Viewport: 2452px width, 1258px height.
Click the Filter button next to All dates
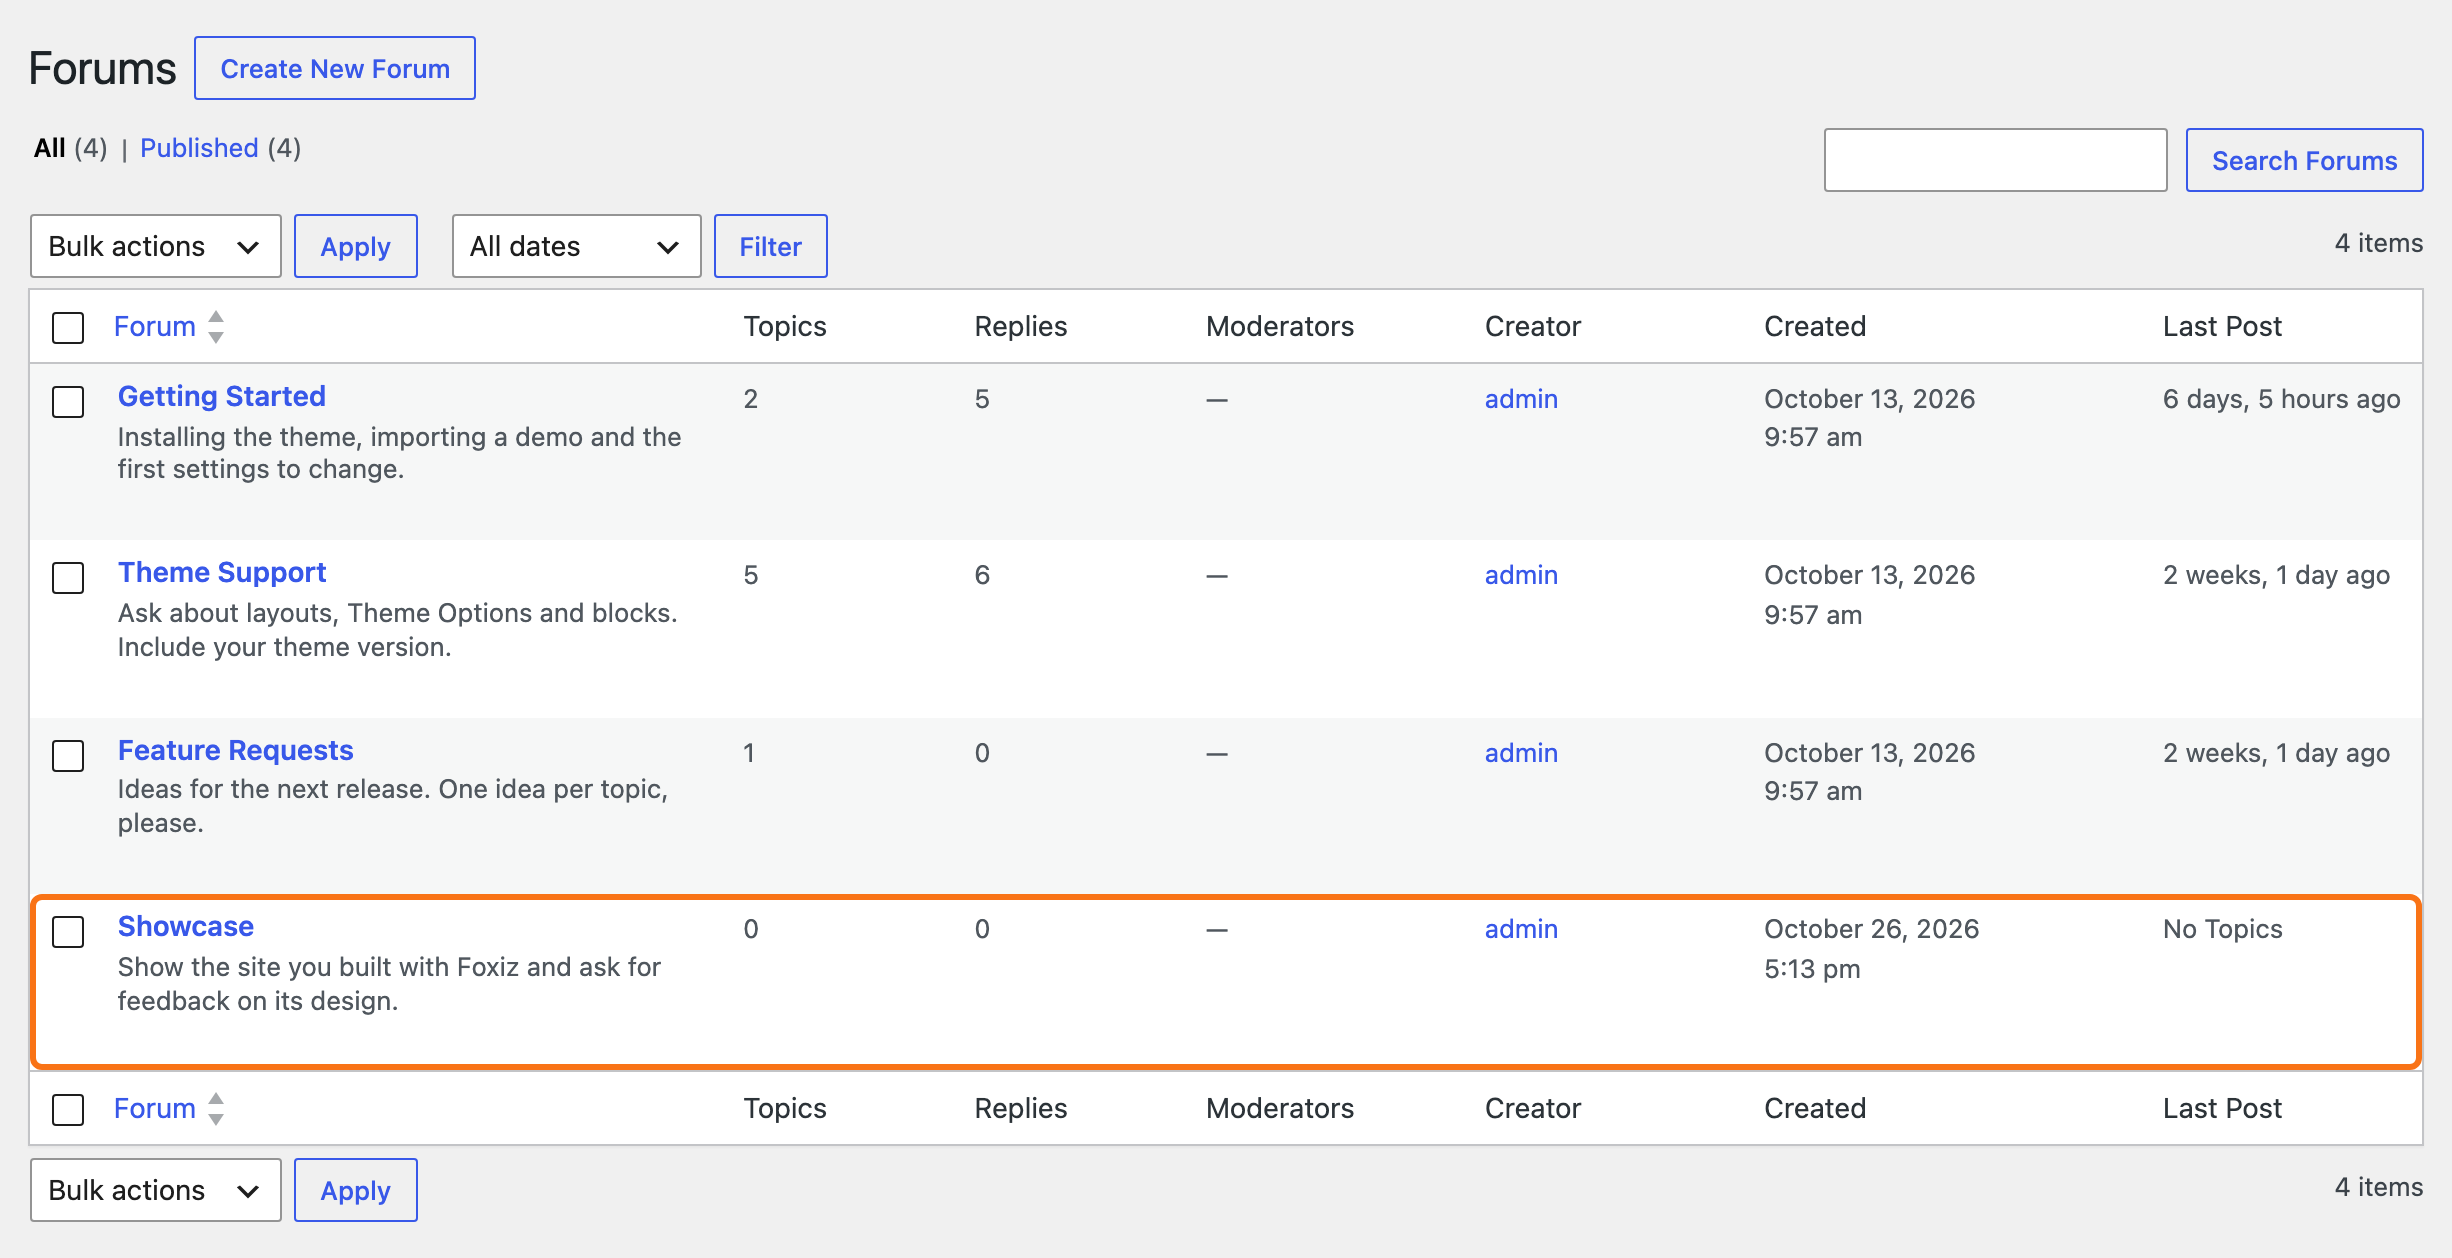tap(770, 246)
